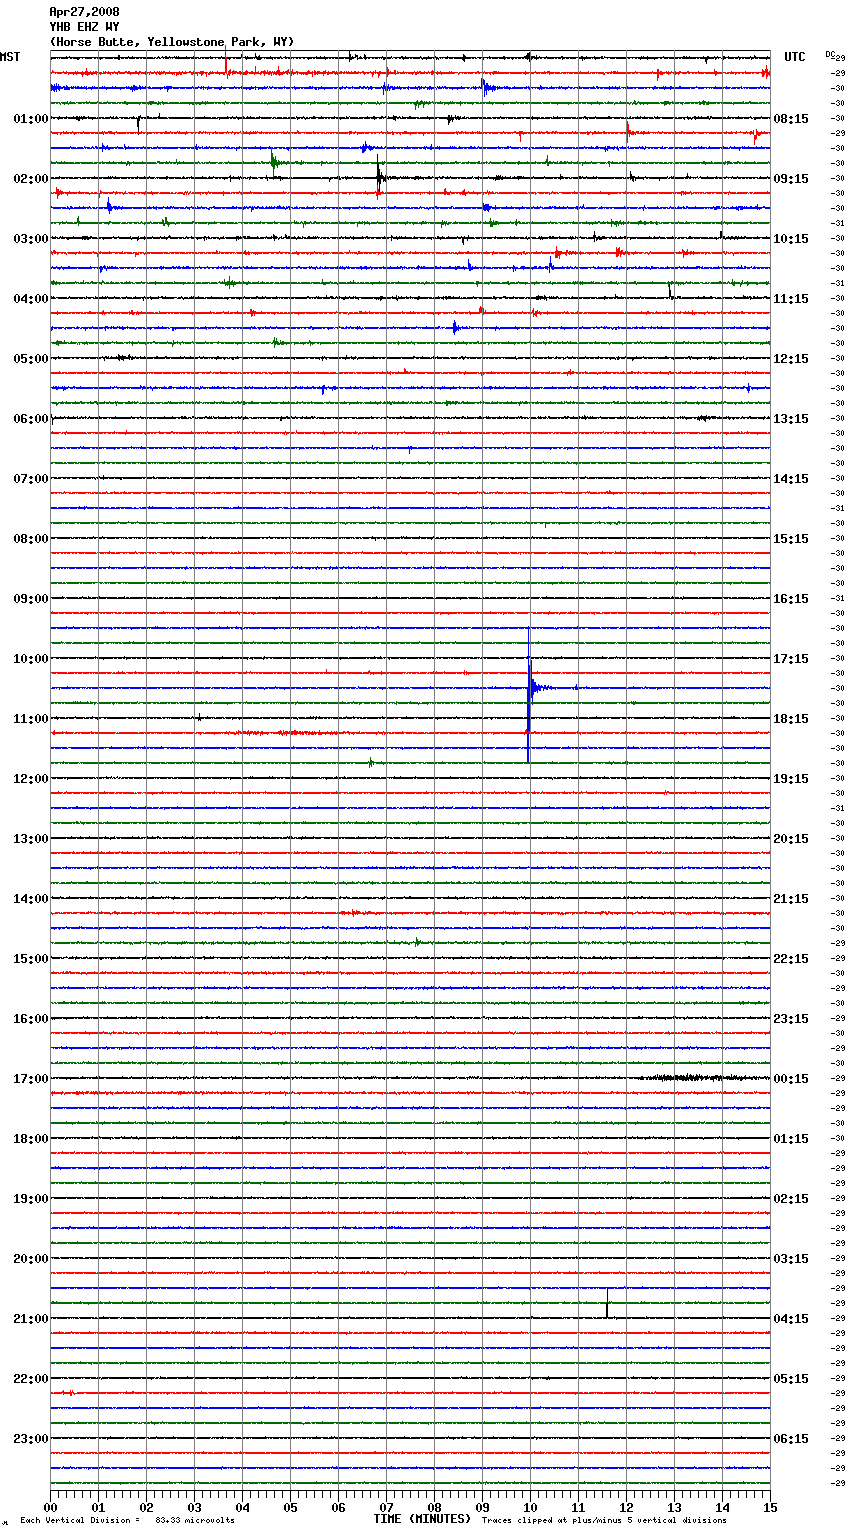Screen dimensions: 850x1534
Task: Click the Horse Butte, Yellowstone Park location title
Action: [172, 42]
